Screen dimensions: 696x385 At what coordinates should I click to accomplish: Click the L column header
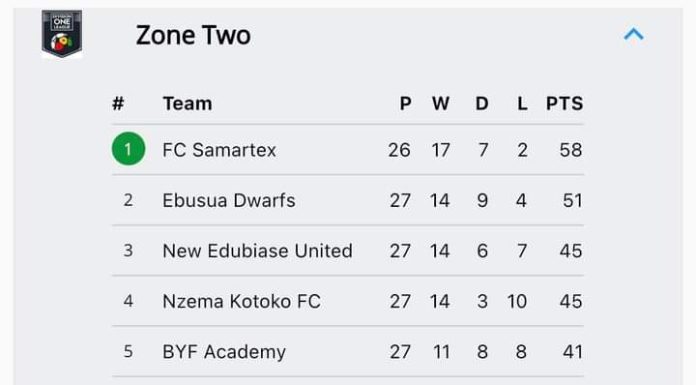(x=522, y=103)
